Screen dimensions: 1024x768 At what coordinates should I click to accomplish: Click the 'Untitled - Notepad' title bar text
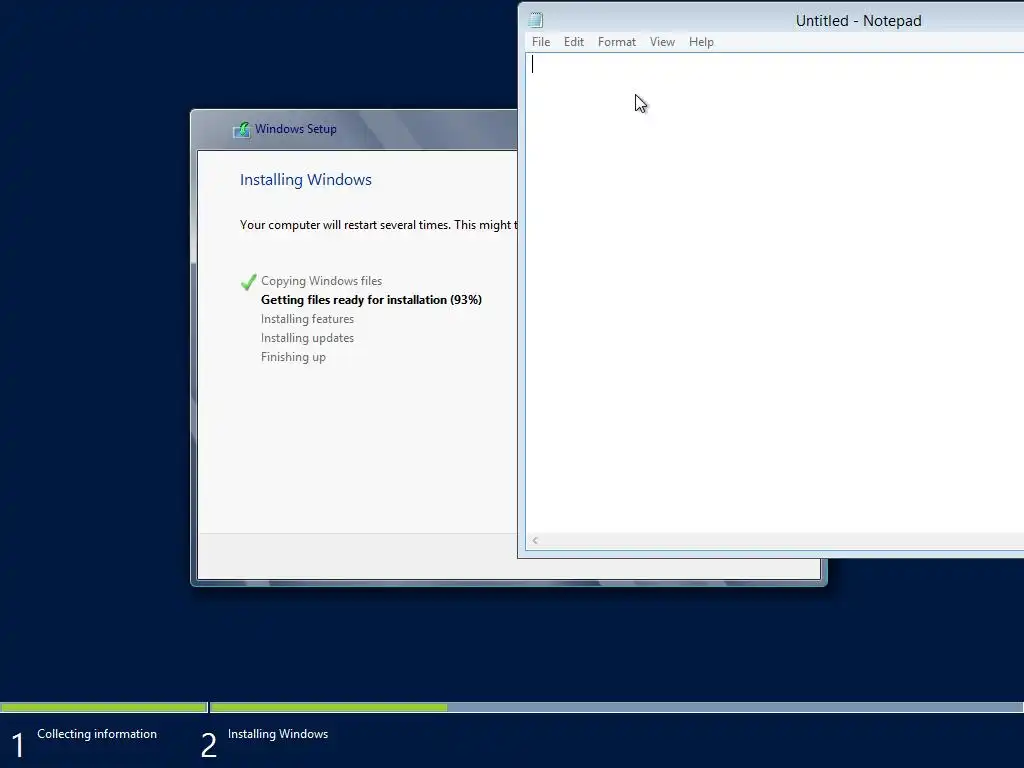coord(858,21)
